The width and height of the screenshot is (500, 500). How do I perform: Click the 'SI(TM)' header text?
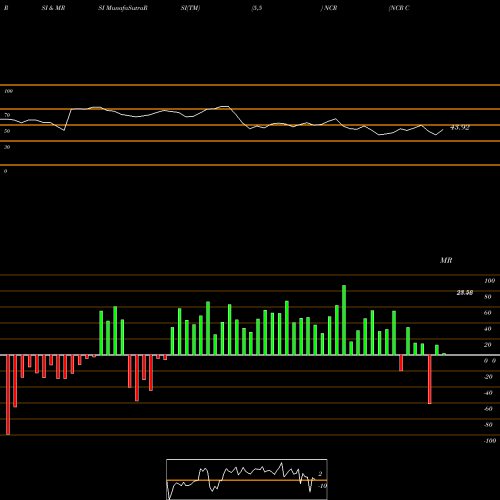click(190, 8)
